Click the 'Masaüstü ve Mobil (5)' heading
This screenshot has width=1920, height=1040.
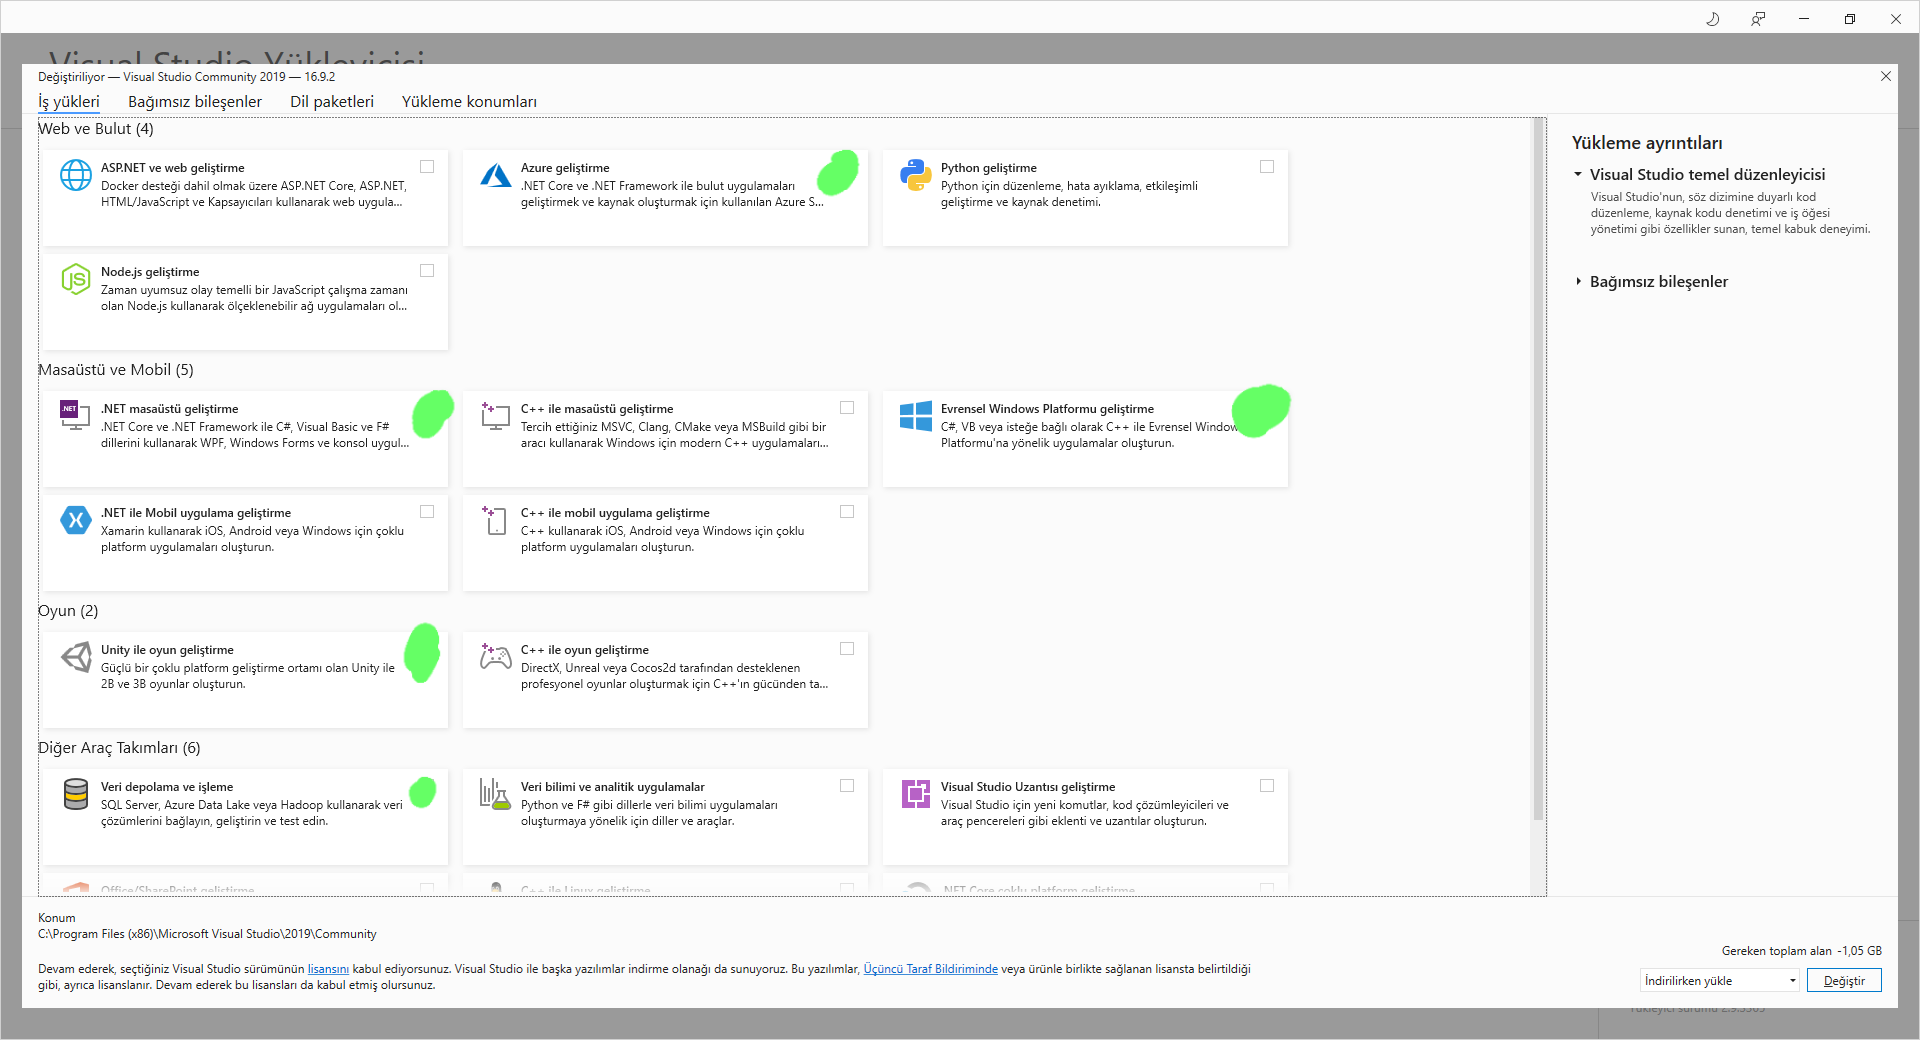116,370
